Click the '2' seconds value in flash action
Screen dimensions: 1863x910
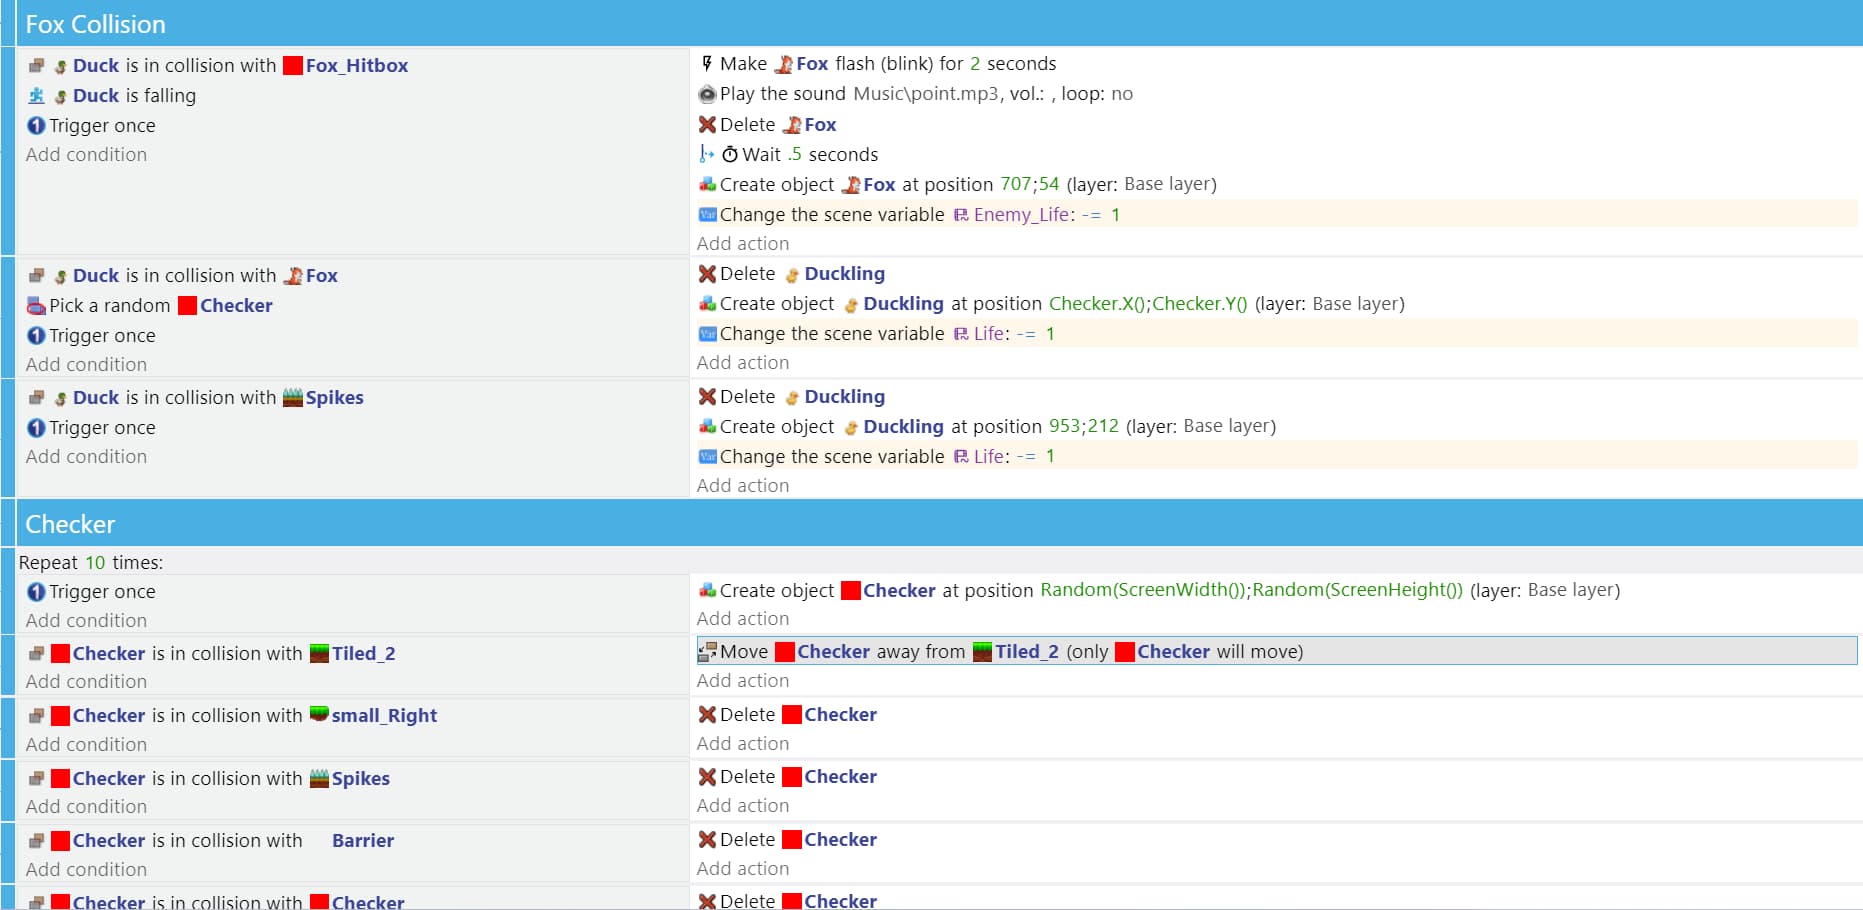(x=975, y=64)
